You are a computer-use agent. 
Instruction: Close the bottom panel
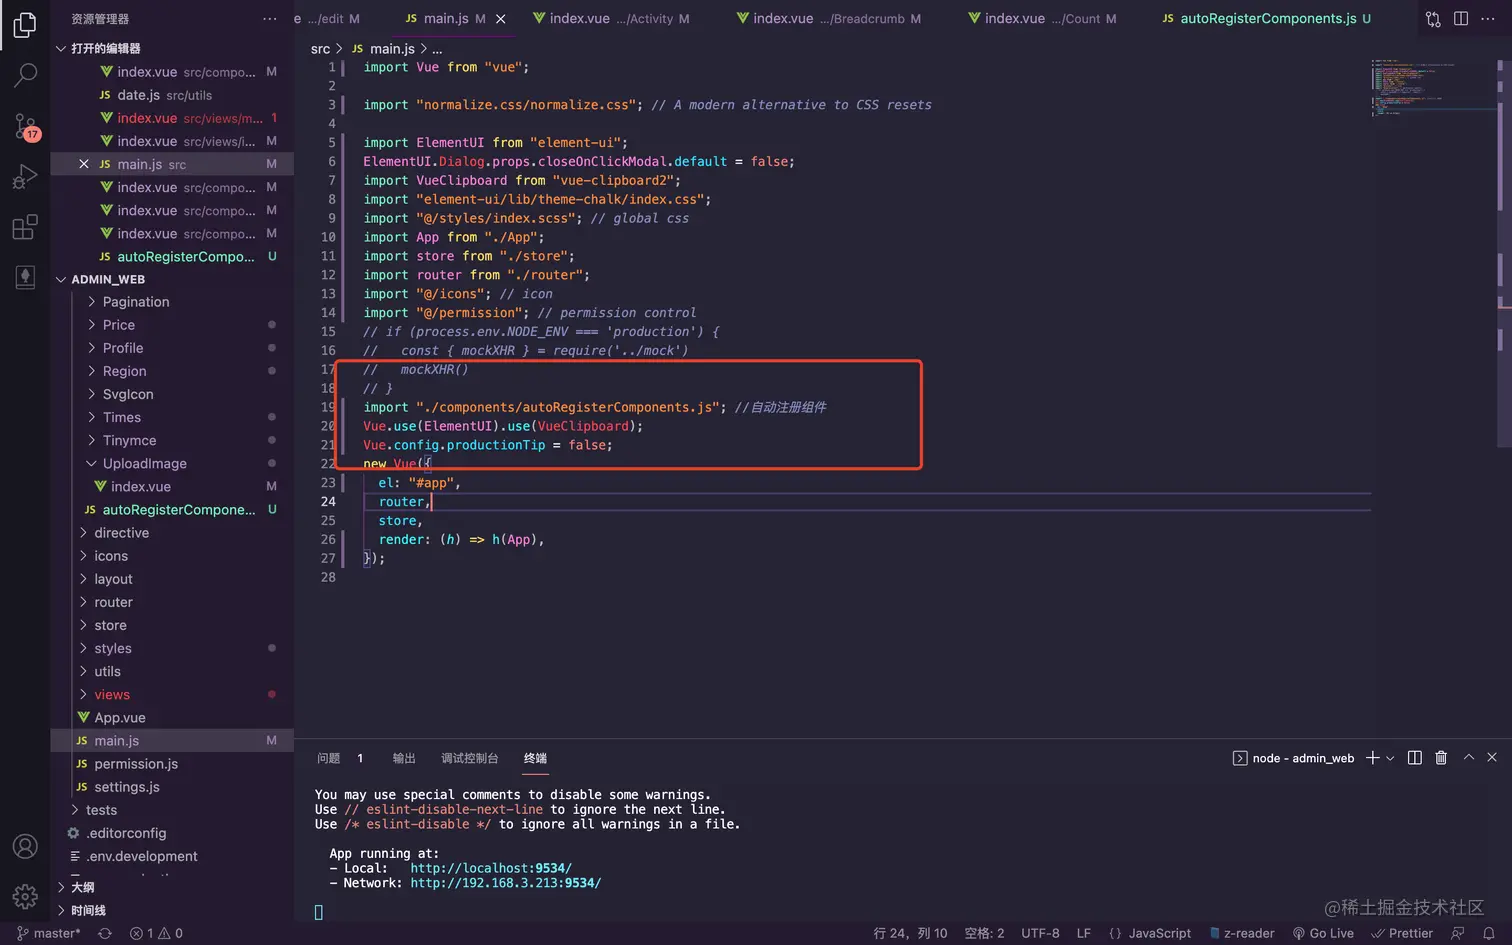point(1492,758)
